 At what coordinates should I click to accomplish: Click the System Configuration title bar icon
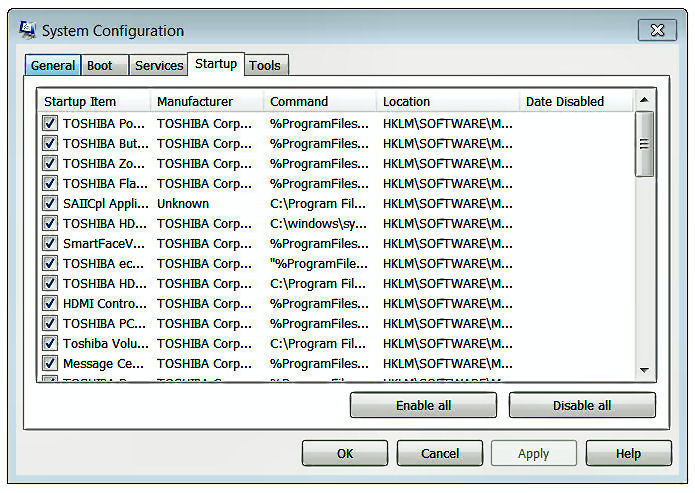tap(27, 30)
